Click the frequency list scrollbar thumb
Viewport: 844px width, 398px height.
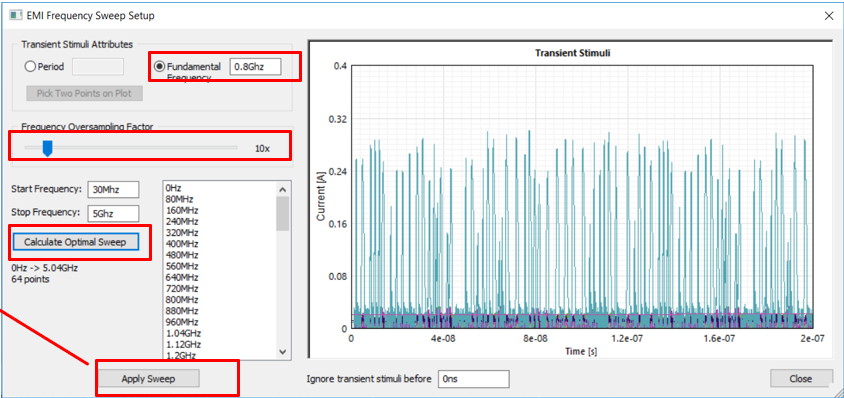tap(283, 214)
